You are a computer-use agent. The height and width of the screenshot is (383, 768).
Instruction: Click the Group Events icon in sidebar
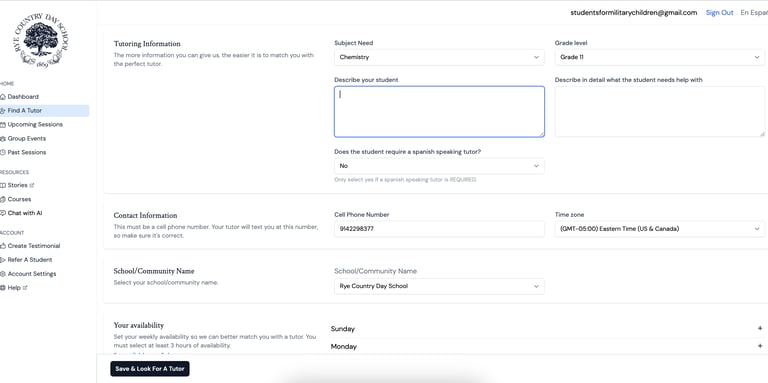coord(3,139)
